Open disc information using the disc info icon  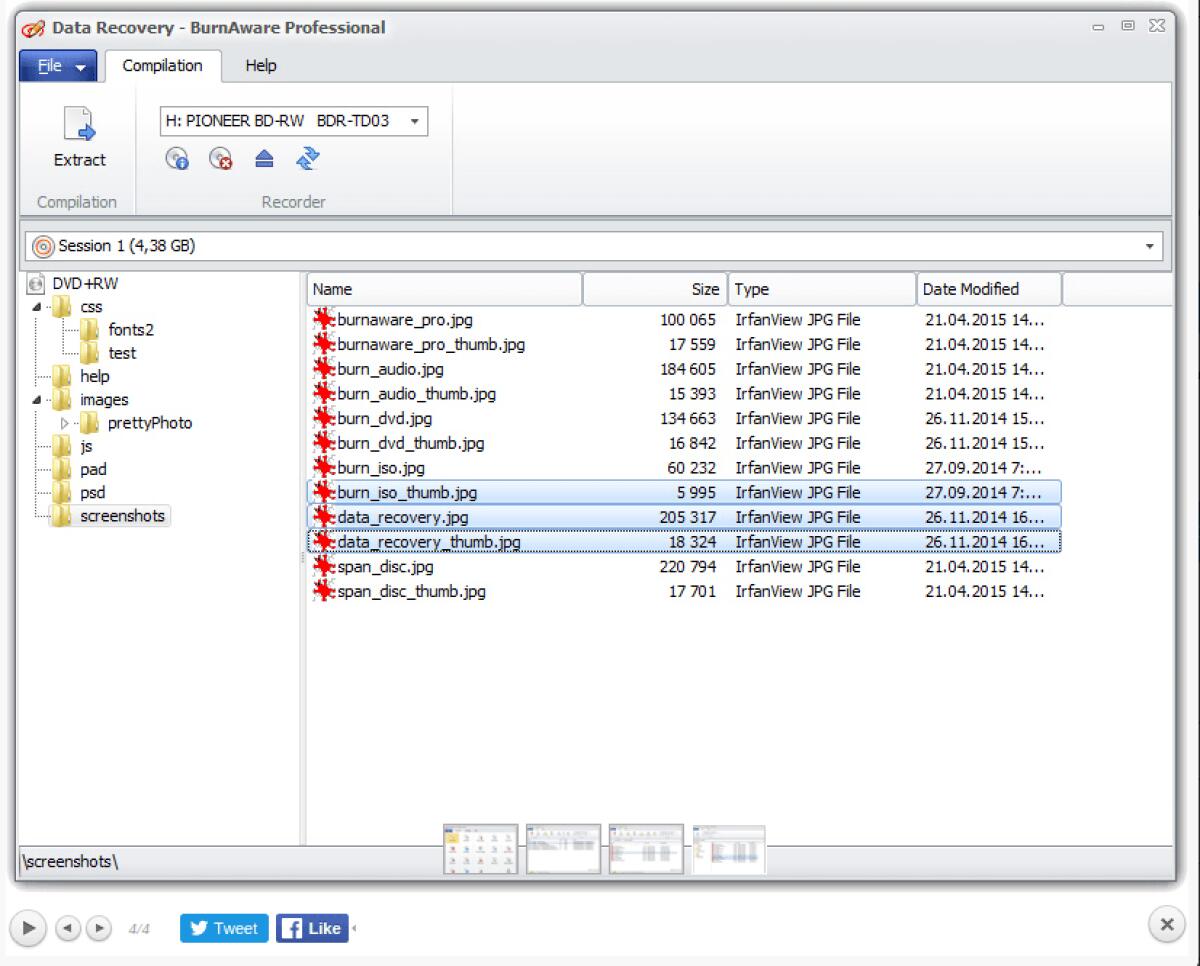point(176,159)
